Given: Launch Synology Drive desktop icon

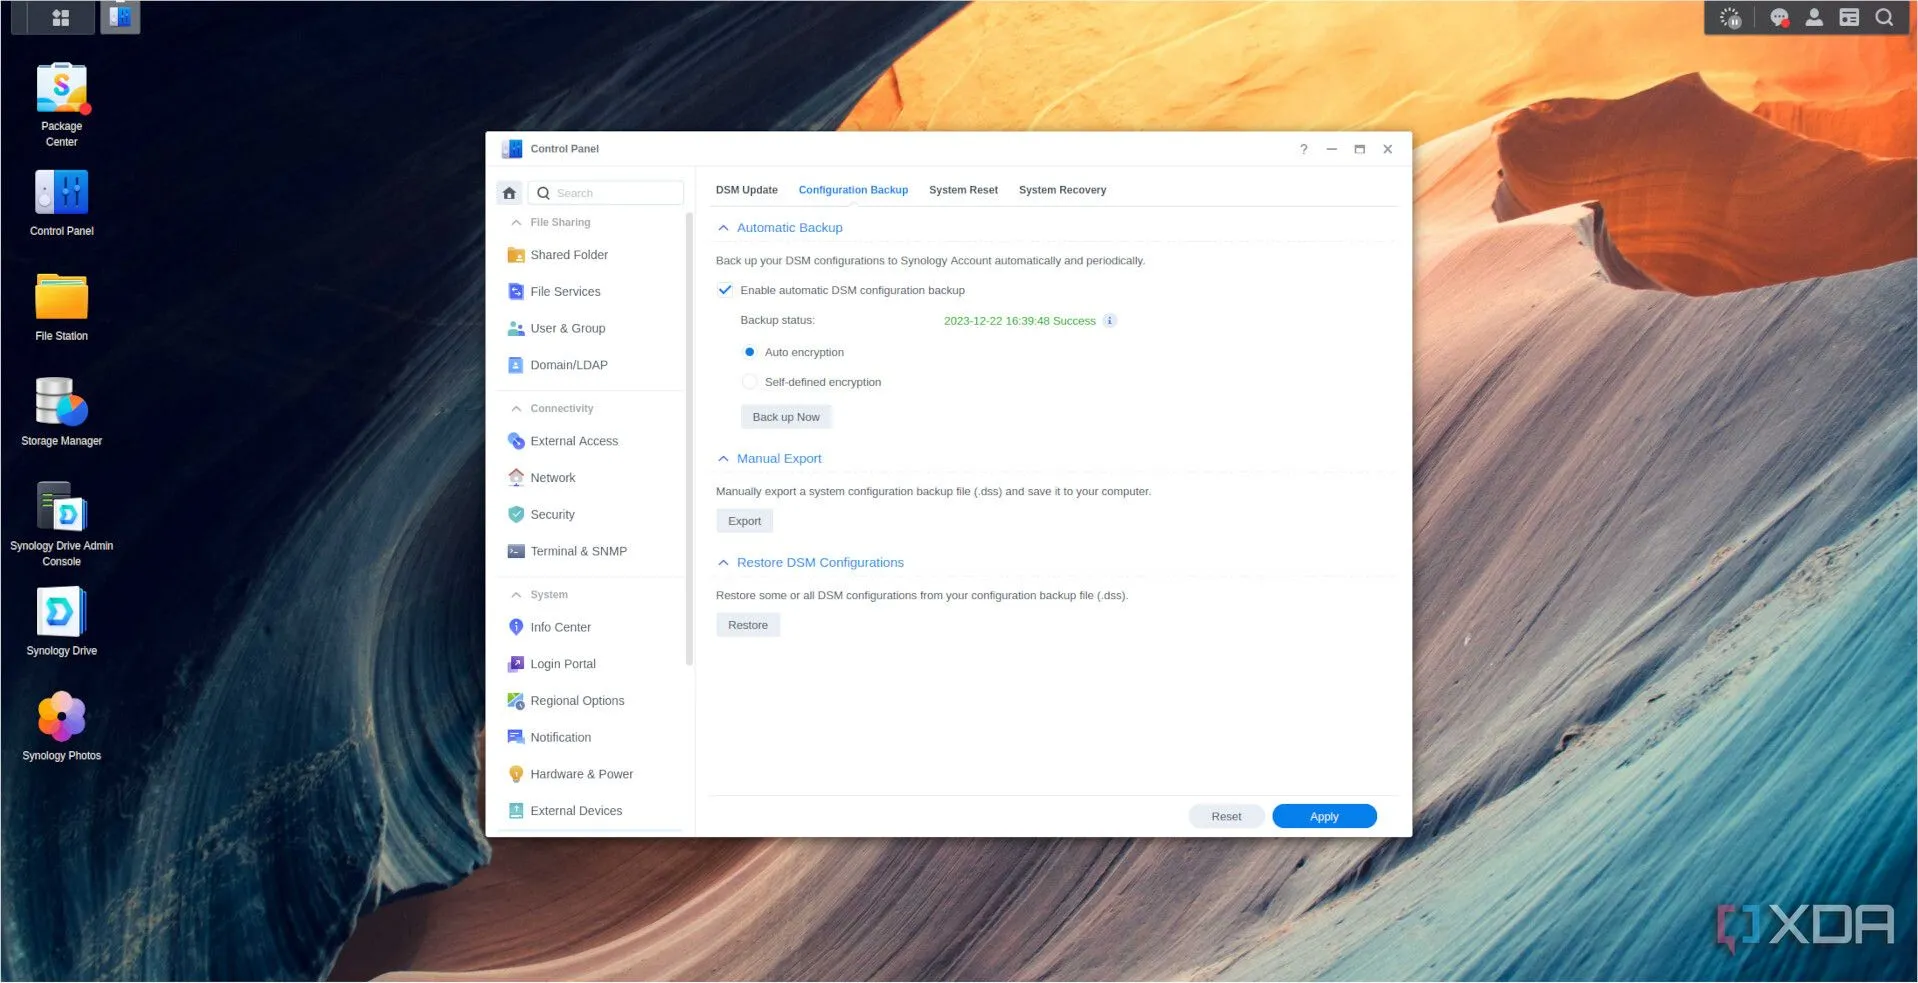Looking at the screenshot, I should (62, 622).
